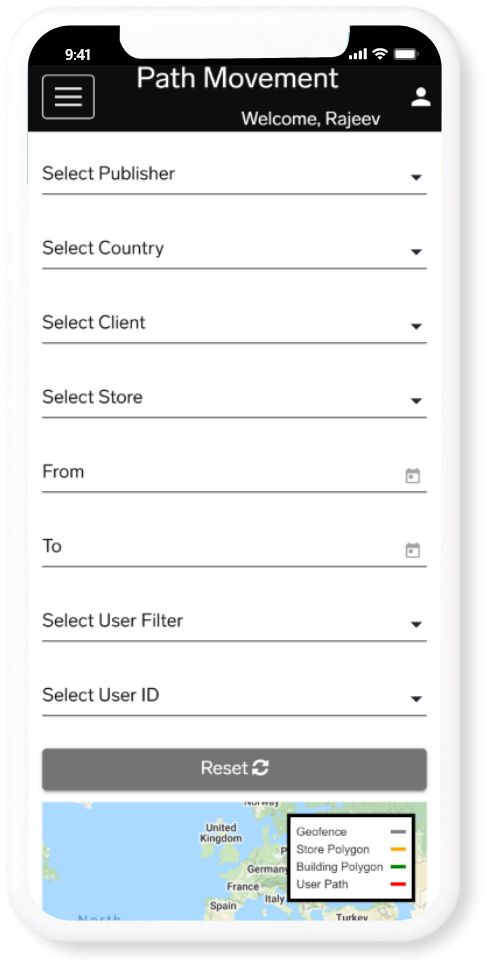This screenshot has width=490, height=970.
Task: Click United Kingdom on the map
Action: 221,833
